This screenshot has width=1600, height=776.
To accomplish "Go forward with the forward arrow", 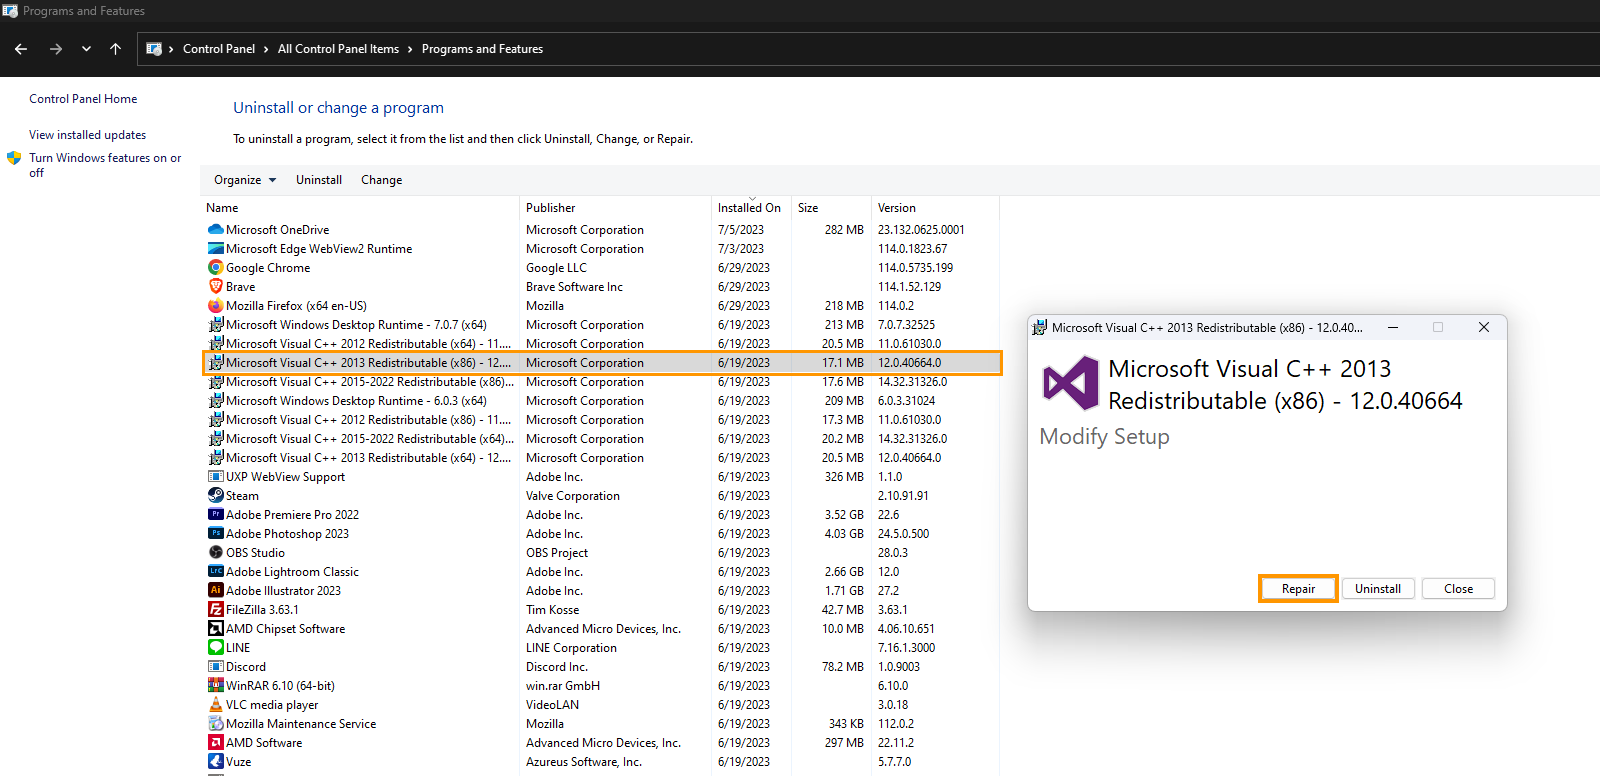I will [x=56, y=48].
